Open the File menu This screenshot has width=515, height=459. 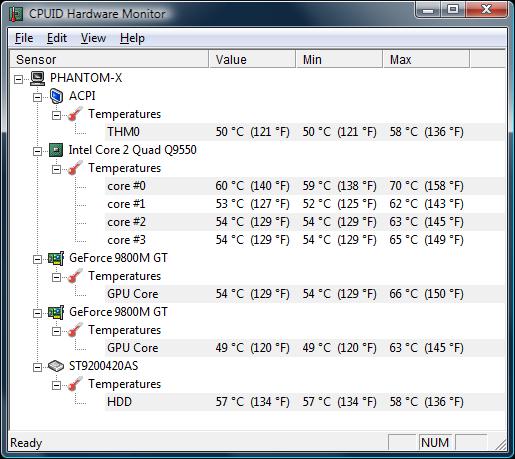24,38
